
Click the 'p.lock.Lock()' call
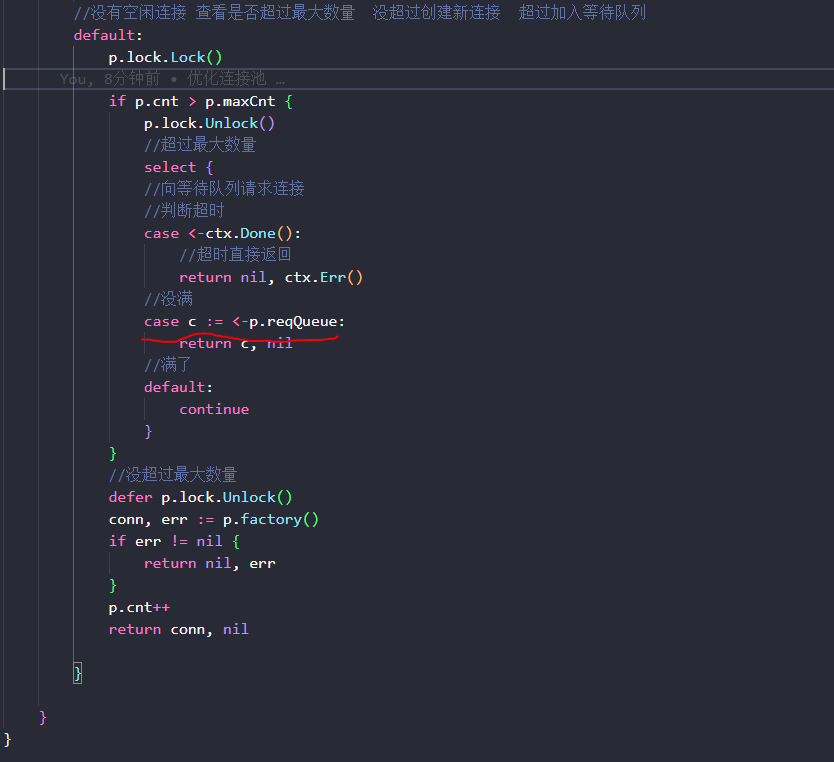tap(165, 57)
